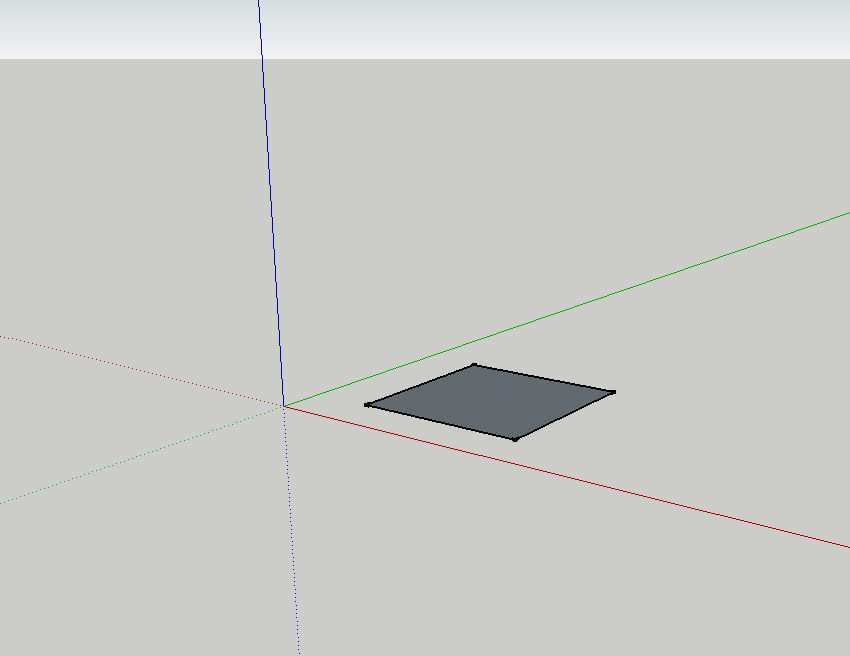Select the square's back-right edge
The height and width of the screenshot is (656, 850).
click(543, 378)
